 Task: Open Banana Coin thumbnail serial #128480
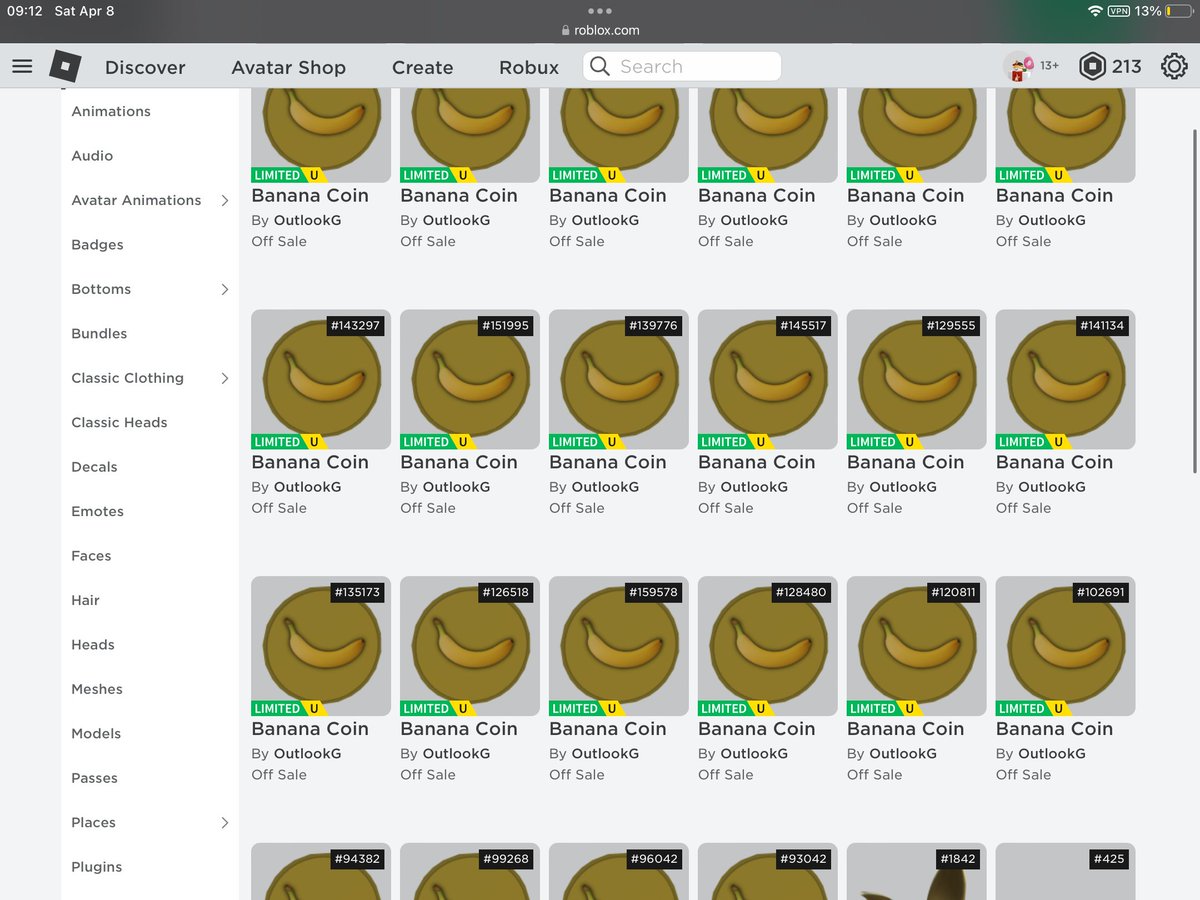coord(767,646)
